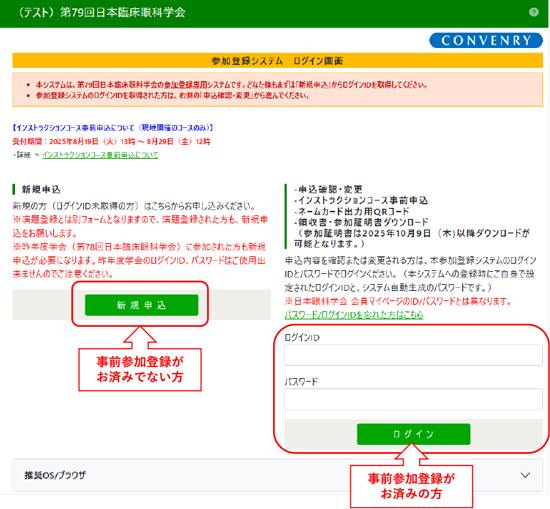The height and width of the screenshot is (509, 550).
Task: Click 【インストラクションコース事前申込について blue heading
Action: [x=113, y=128]
